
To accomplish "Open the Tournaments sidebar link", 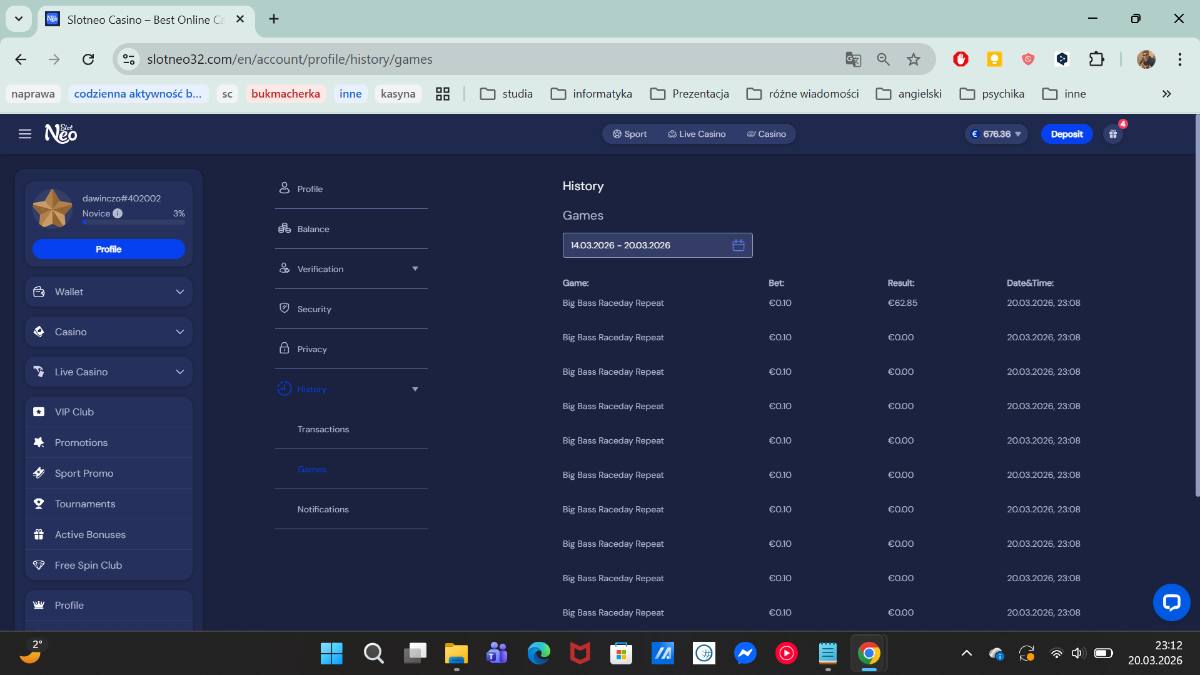I will 85,504.
